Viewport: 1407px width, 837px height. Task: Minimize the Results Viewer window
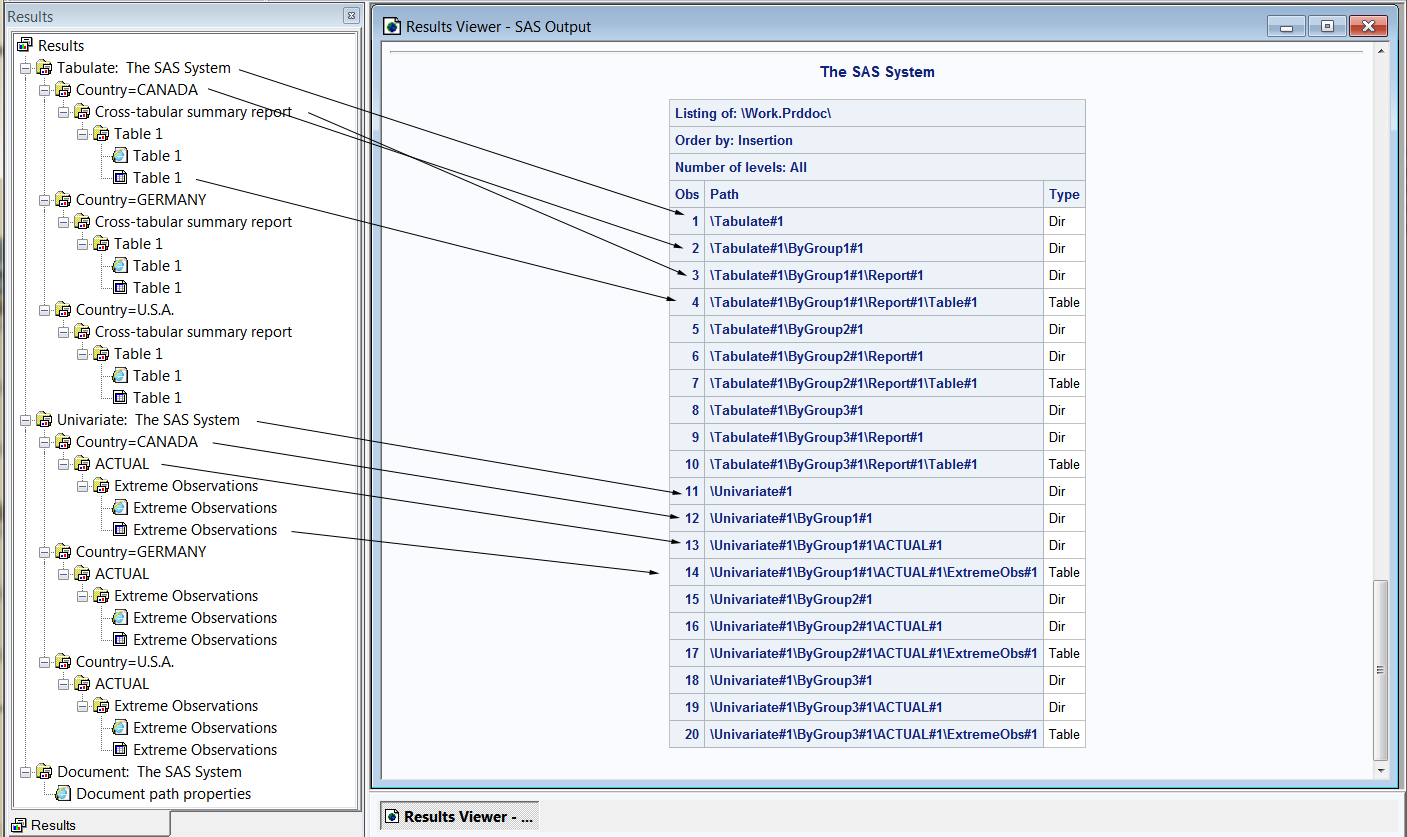pos(1286,27)
